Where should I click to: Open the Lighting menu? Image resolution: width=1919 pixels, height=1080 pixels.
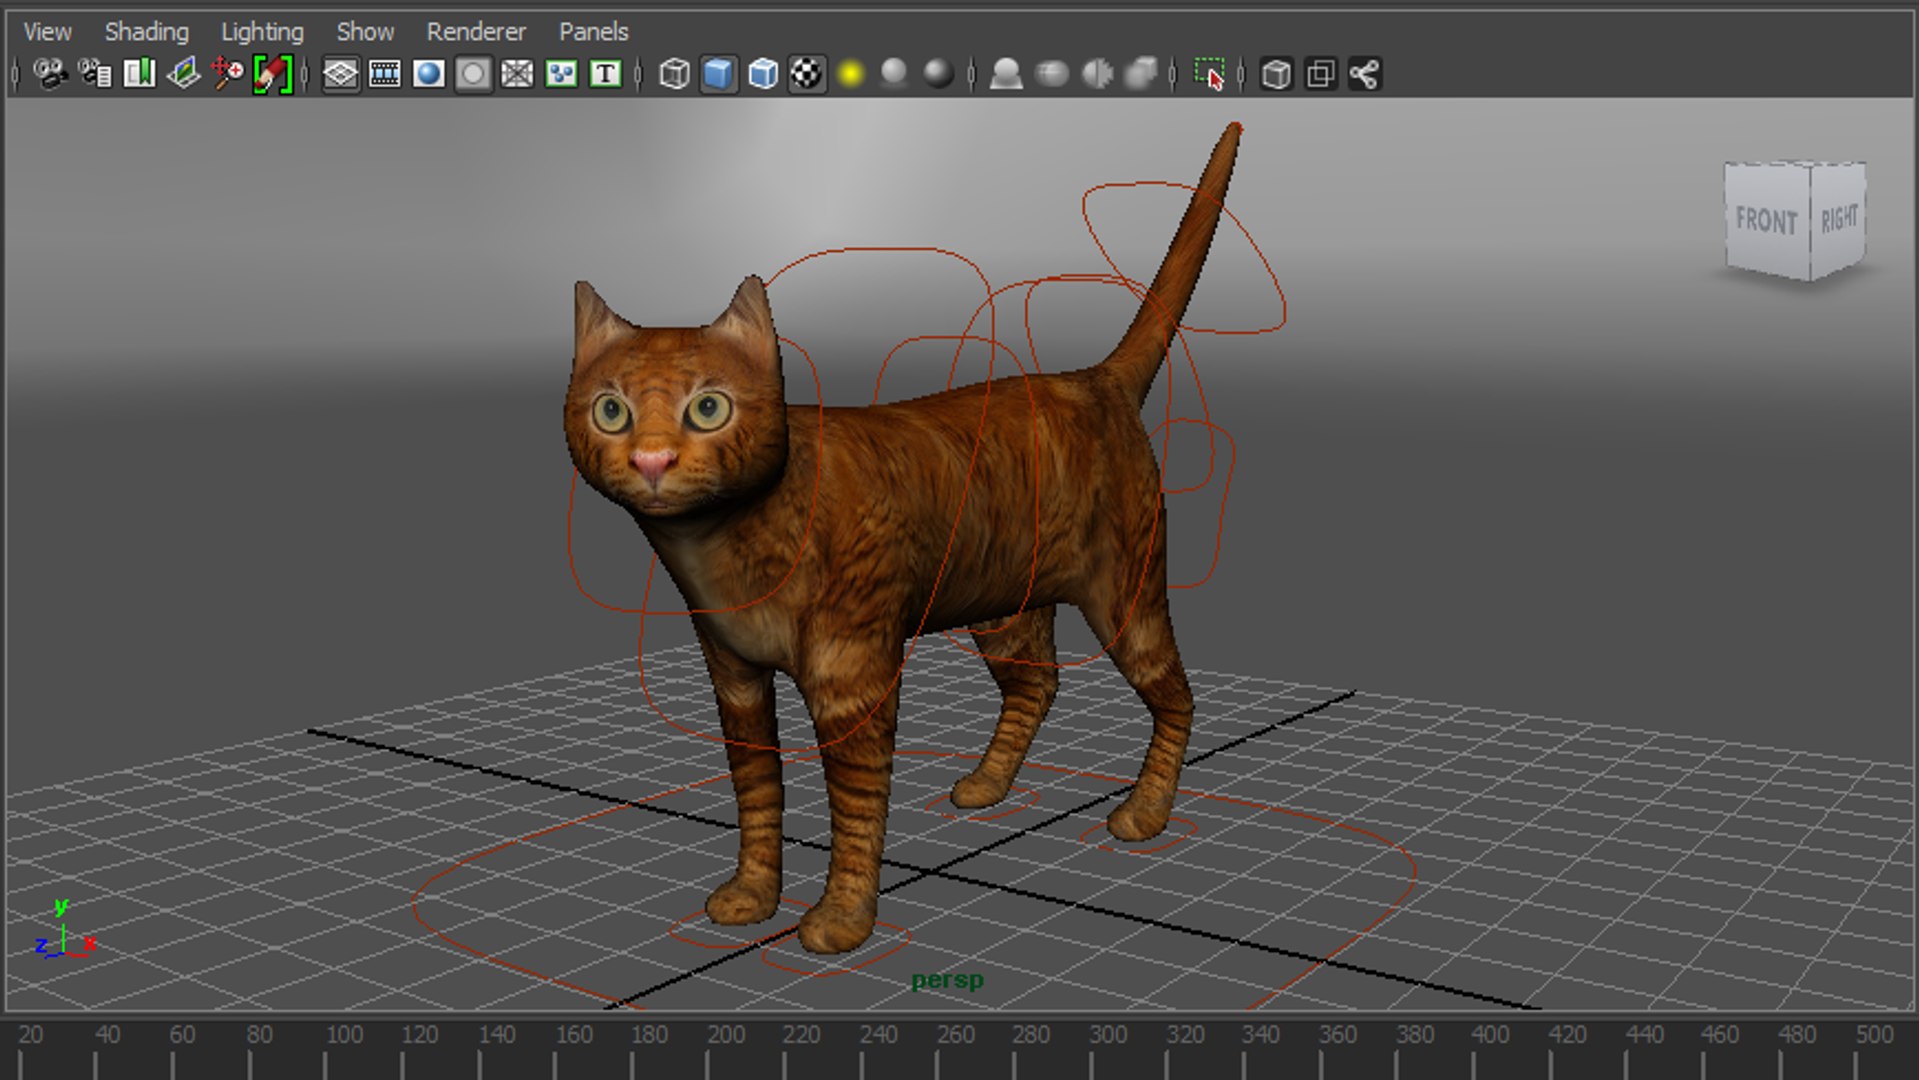pyautogui.click(x=262, y=32)
